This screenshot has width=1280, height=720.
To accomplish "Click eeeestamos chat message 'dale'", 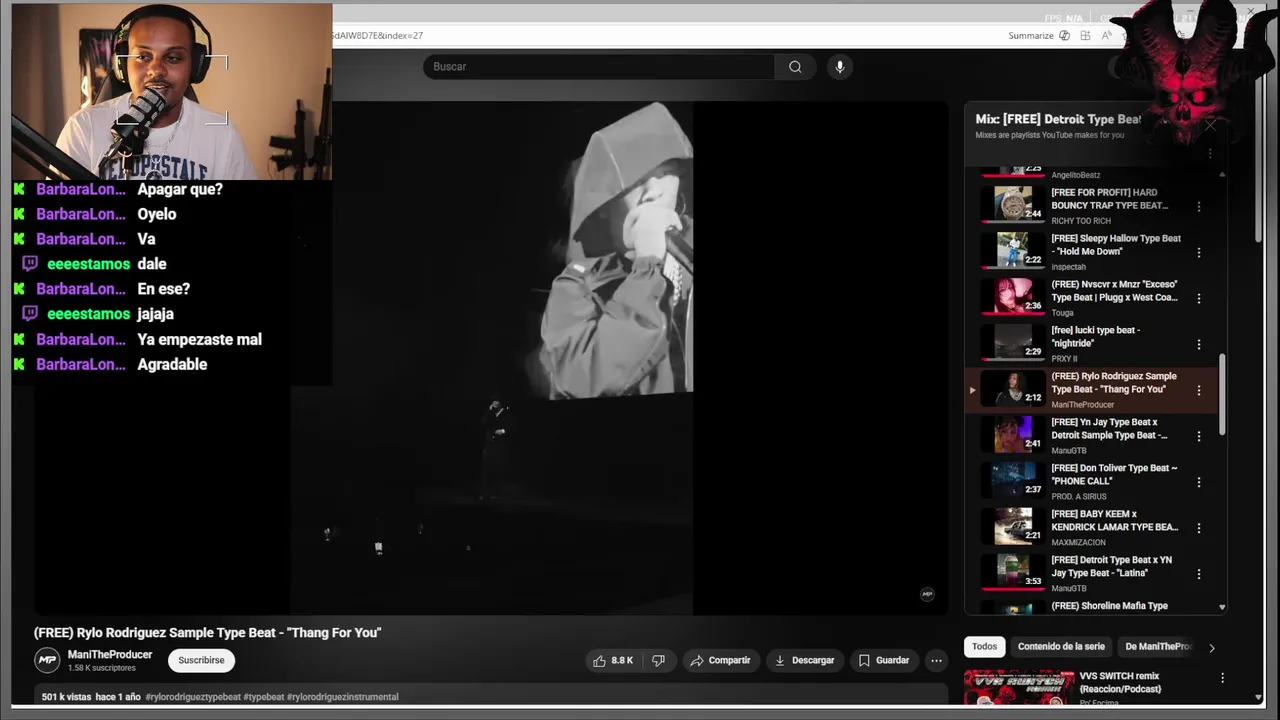I will [x=152, y=264].
